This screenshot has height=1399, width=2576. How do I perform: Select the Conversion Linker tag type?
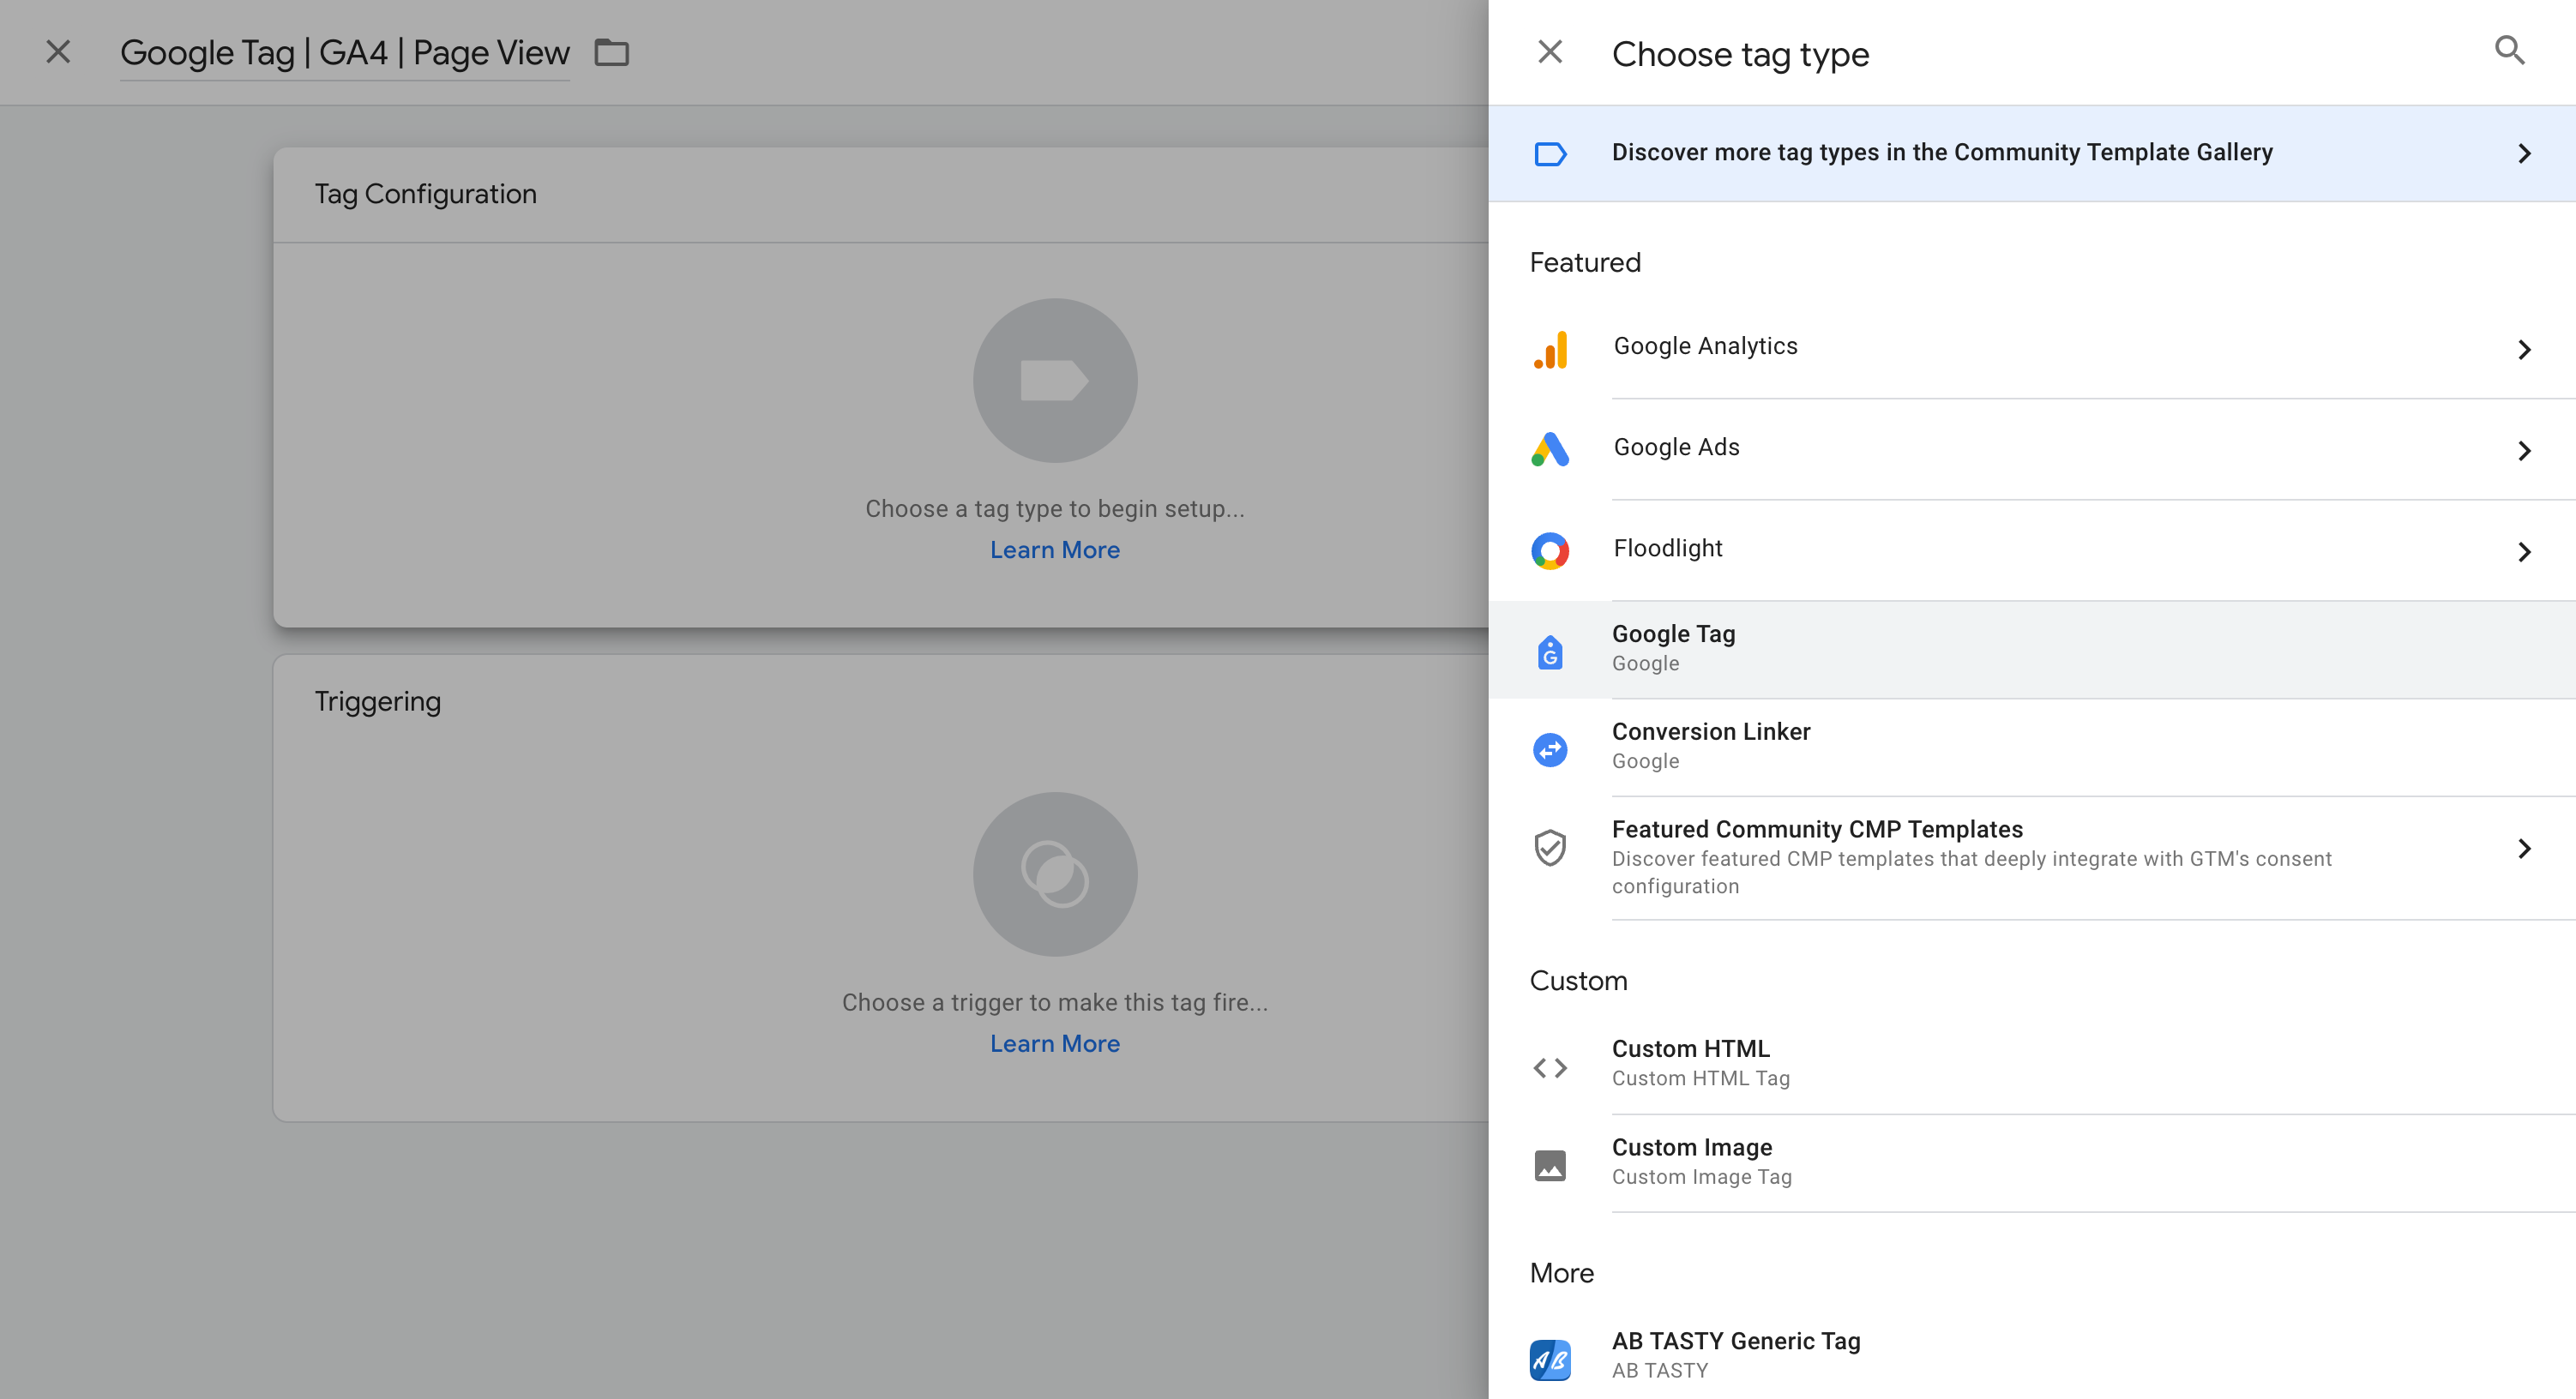pos(2032,748)
